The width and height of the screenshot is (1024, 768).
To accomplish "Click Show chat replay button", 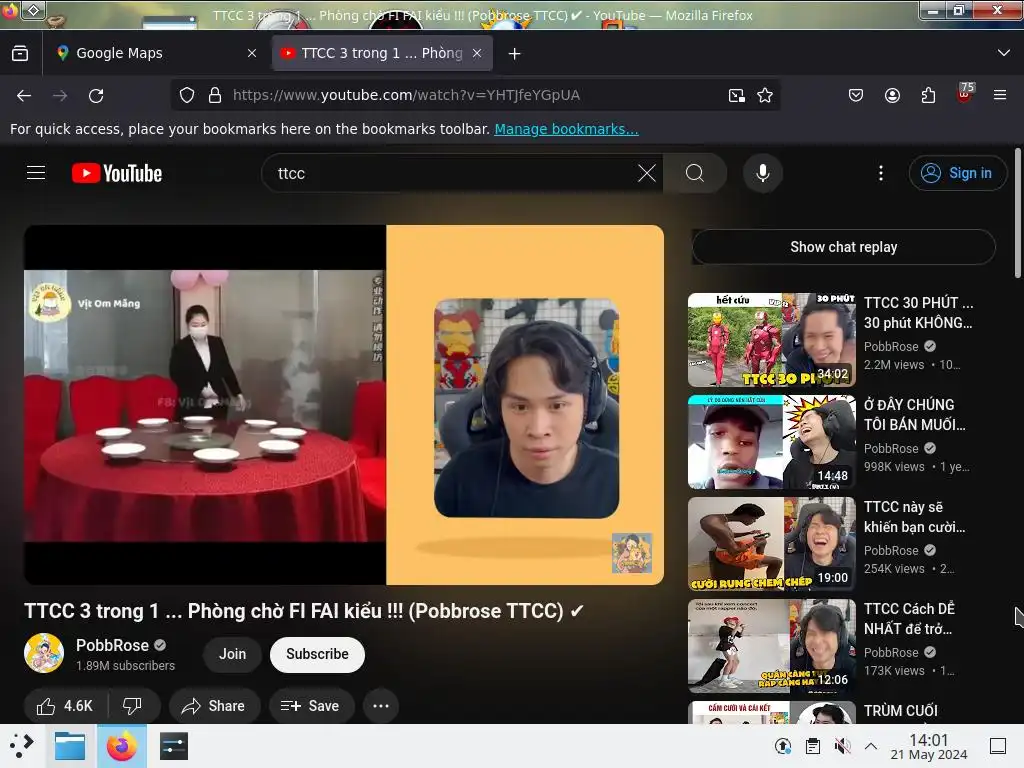I will click(844, 247).
